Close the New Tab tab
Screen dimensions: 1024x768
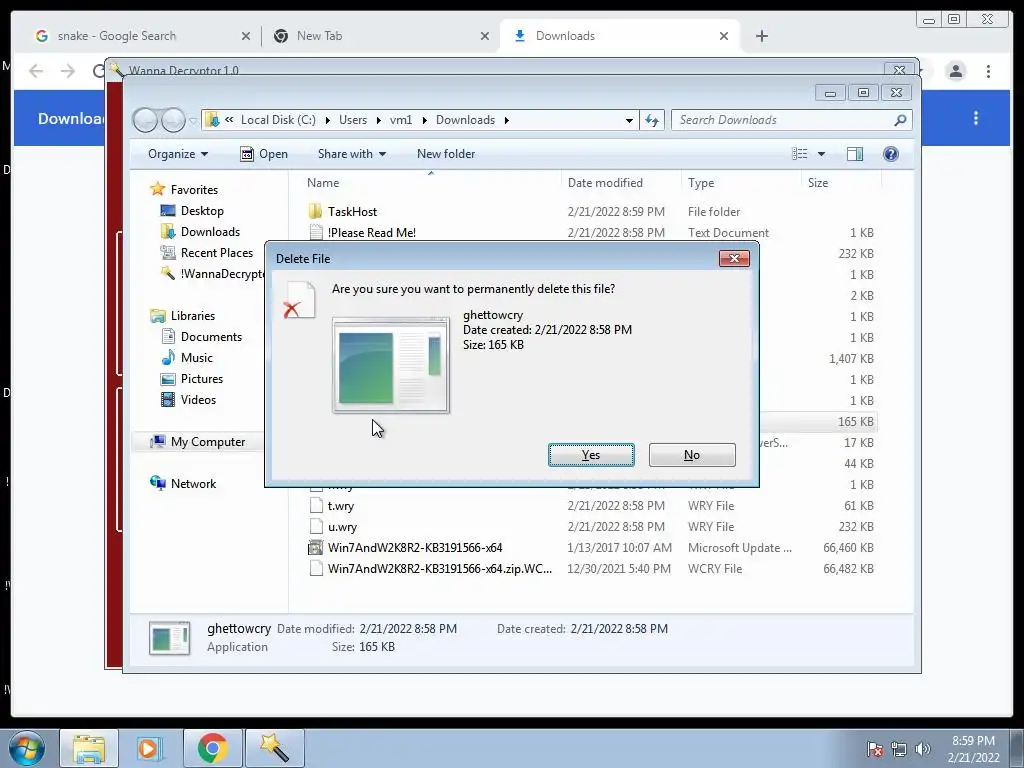click(x=485, y=36)
